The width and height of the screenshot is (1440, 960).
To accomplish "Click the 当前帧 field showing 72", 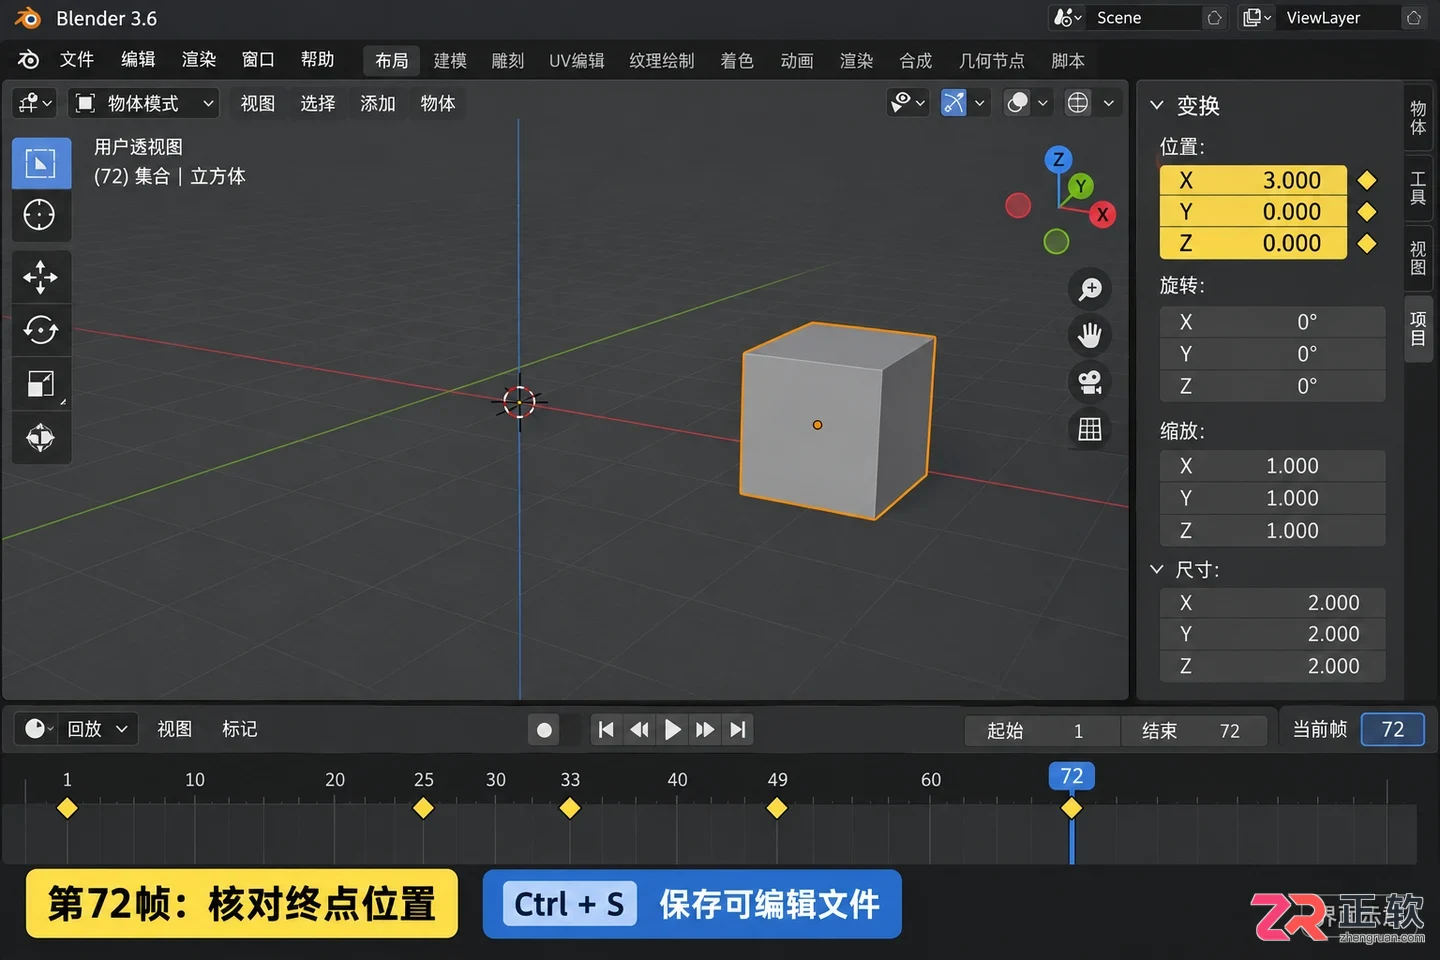I will tap(1393, 730).
